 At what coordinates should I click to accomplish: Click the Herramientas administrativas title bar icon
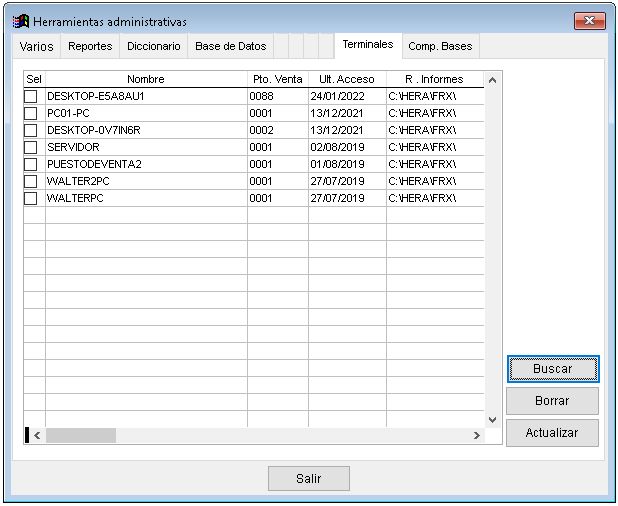pos(20,21)
